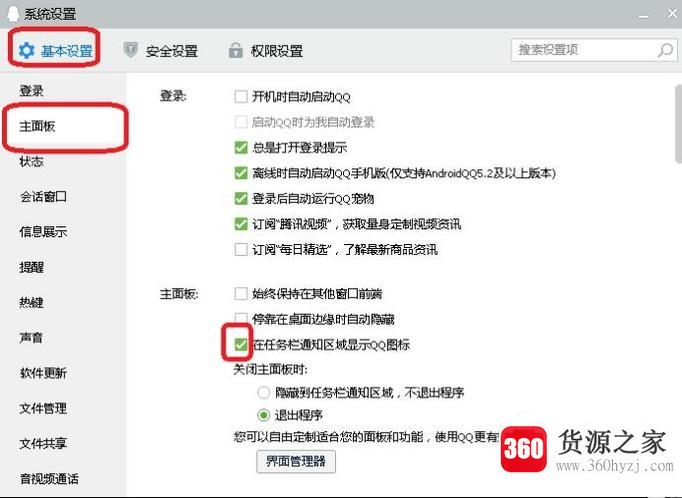The width and height of the screenshot is (682, 498).
Task: Open the 基本设置 gear tab
Action: (56, 51)
